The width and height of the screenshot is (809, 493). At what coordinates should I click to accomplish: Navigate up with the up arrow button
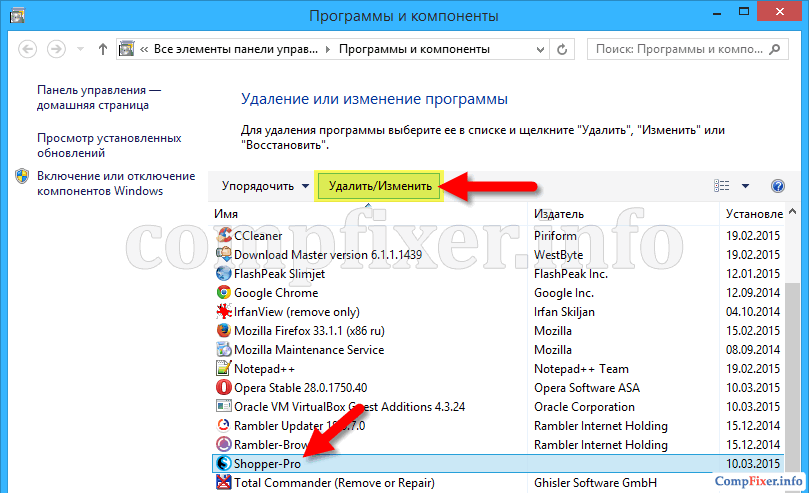(x=103, y=48)
